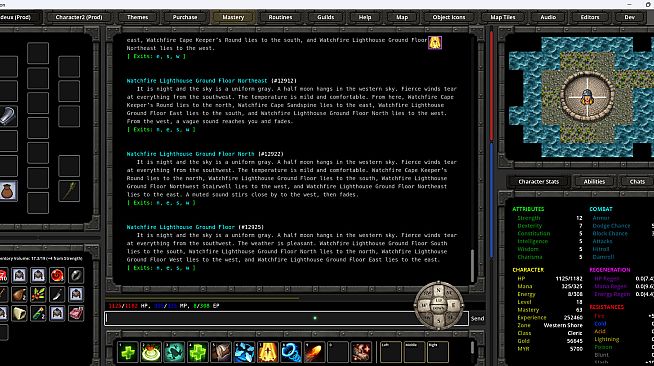The image size is (654, 366).
Task: Open the Map tab
Action: coord(402,17)
